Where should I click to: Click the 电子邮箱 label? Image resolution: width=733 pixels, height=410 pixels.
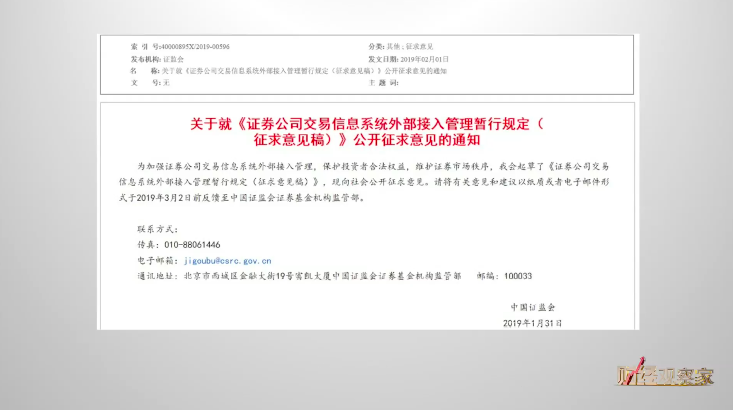[158, 261]
